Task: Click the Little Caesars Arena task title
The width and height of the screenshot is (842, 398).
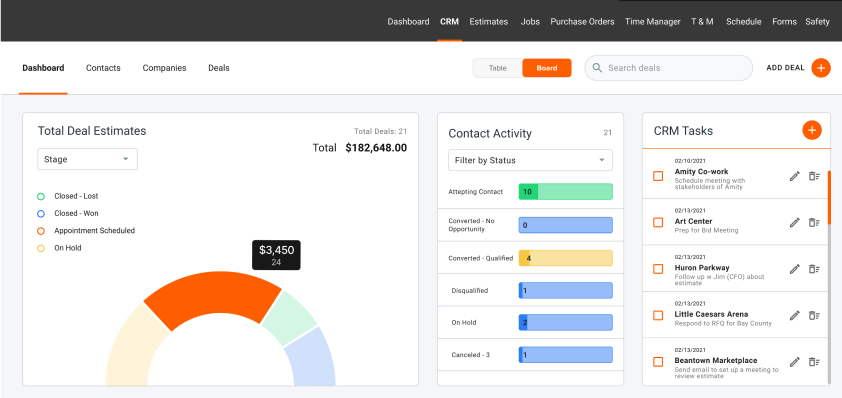Action: [x=711, y=314]
